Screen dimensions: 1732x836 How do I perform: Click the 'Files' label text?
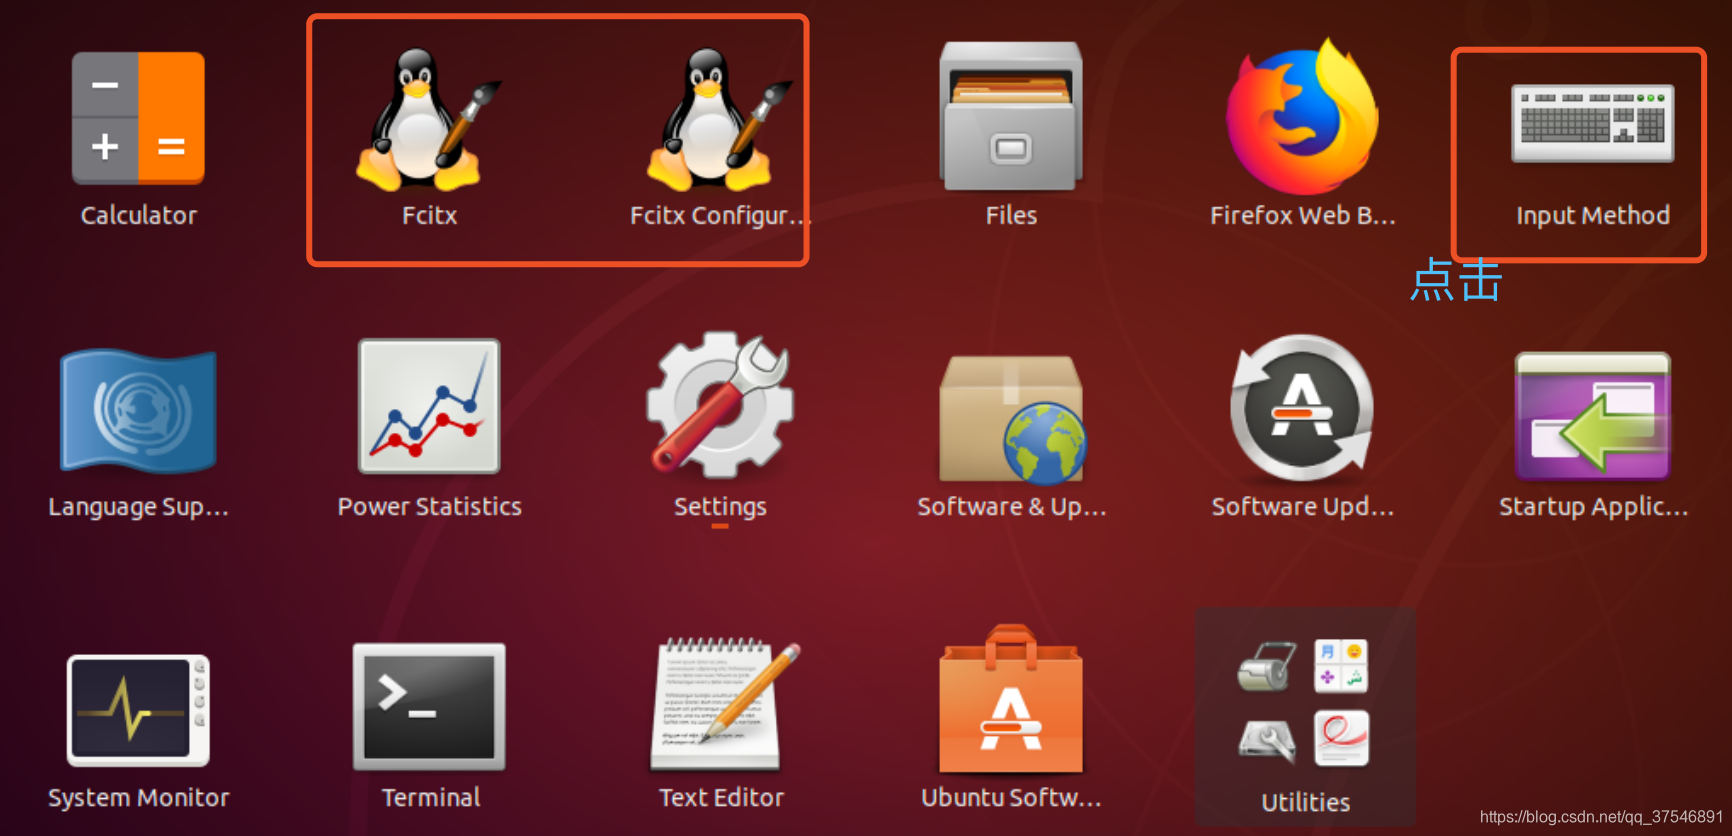click(1011, 215)
